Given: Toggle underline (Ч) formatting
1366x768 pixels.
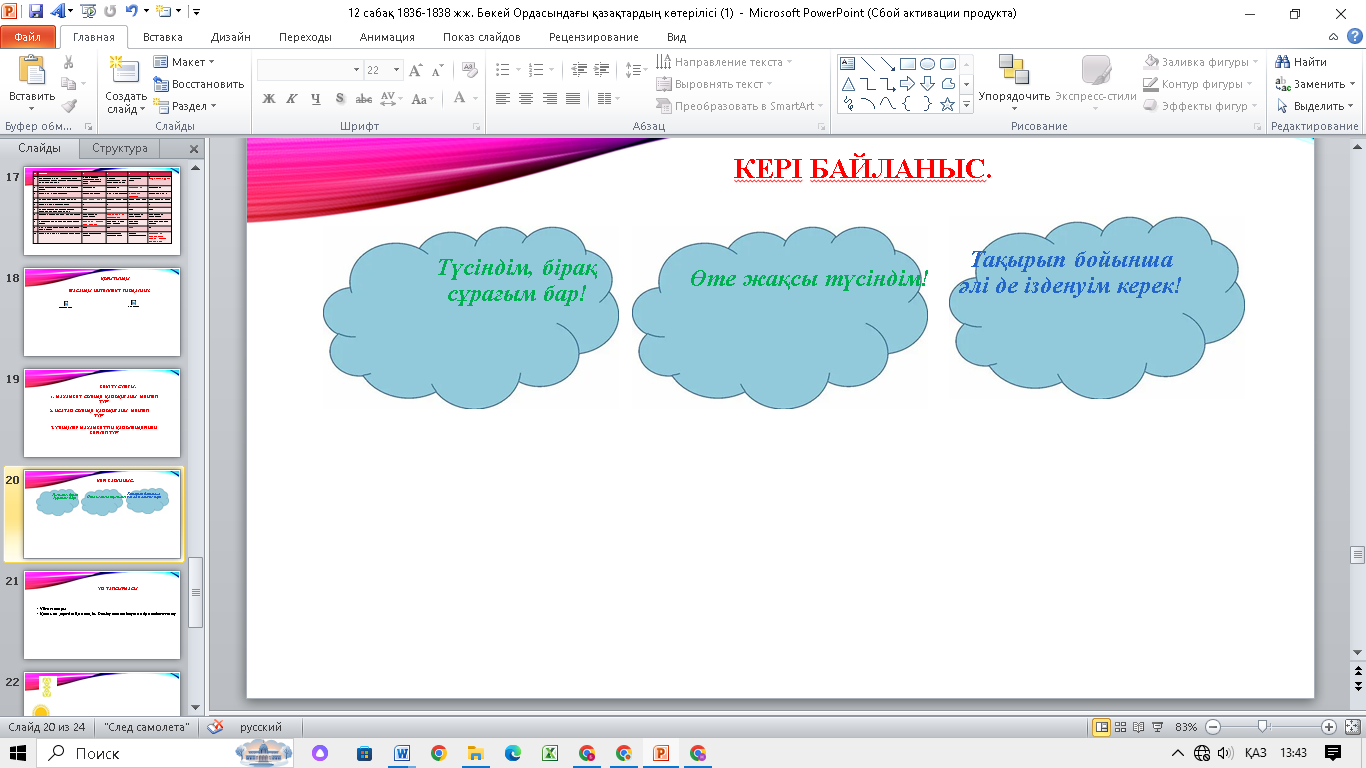Looking at the screenshot, I should [x=316, y=99].
